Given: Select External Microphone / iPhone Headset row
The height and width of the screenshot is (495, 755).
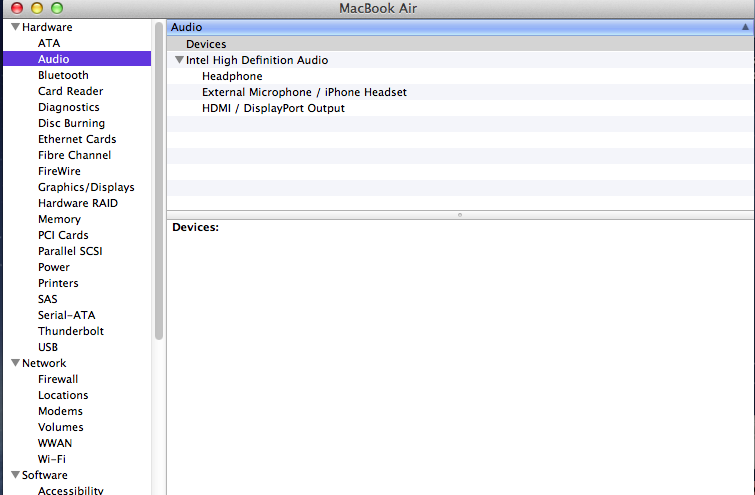Looking at the screenshot, I should [x=460, y=92].
